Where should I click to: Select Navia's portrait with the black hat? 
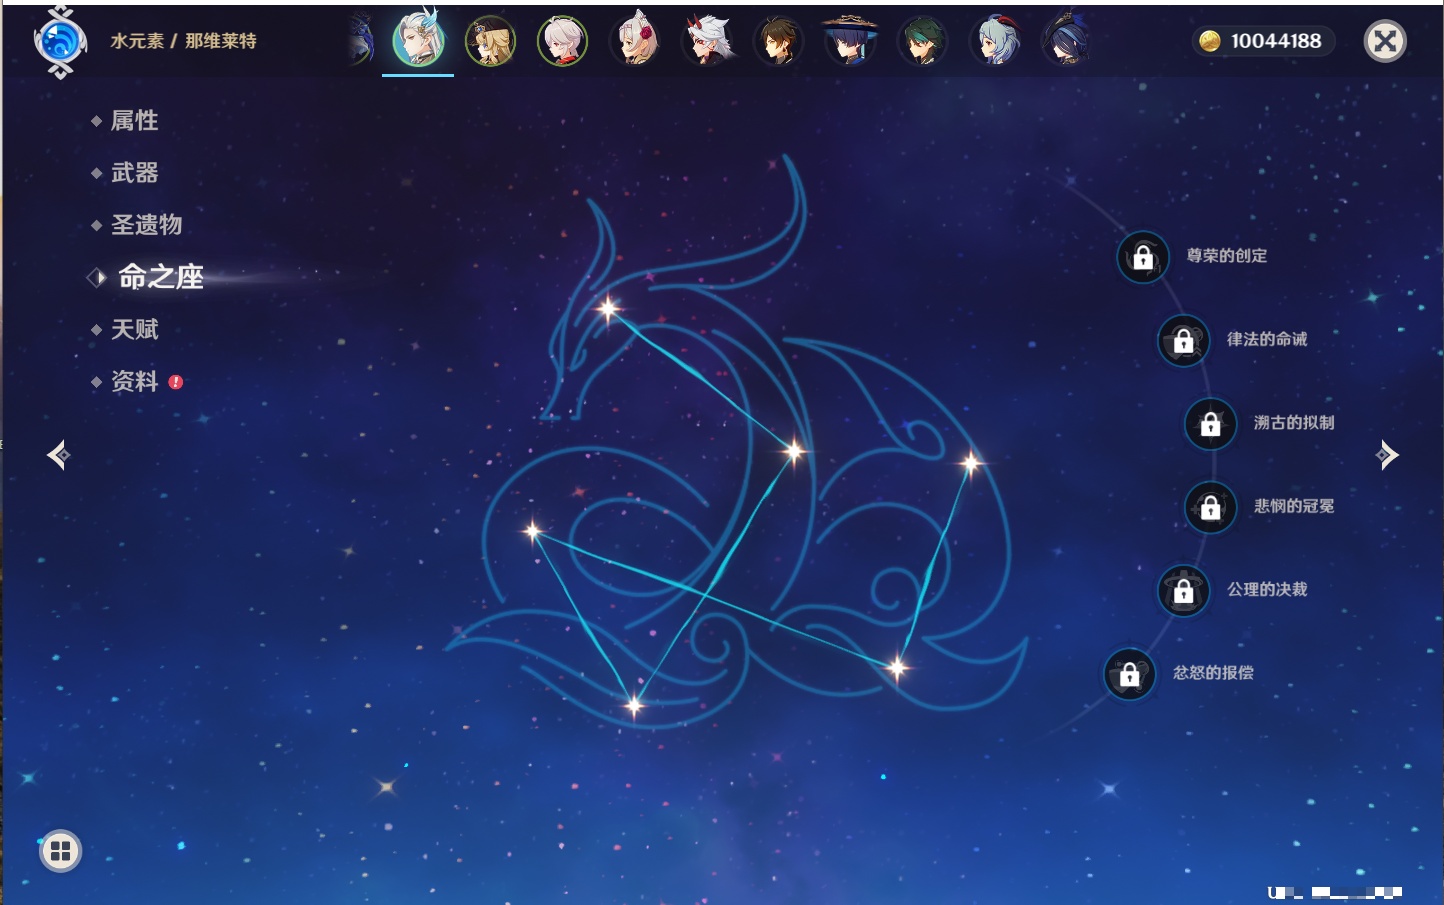point(490,42)
